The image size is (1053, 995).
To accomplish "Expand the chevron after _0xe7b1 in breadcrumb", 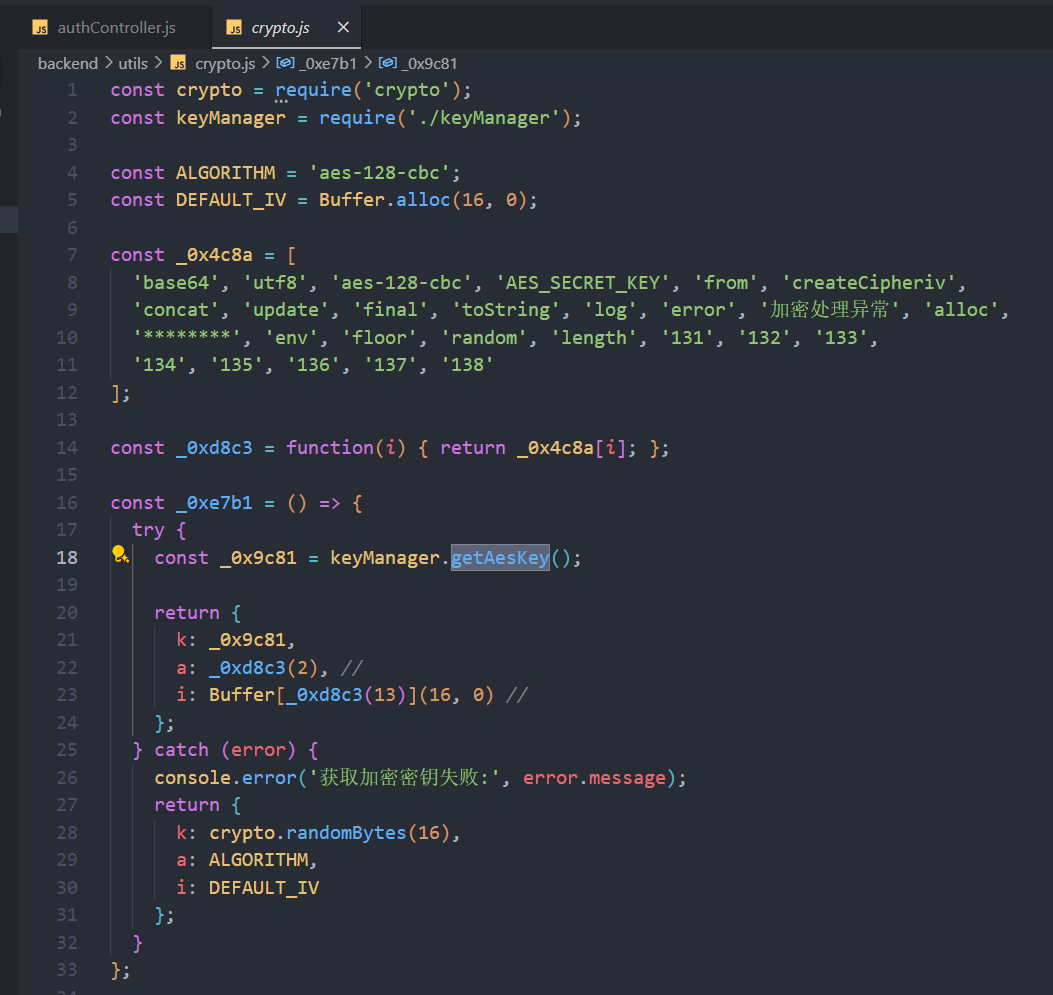I will pyautogui.click(x=368, y=62).
